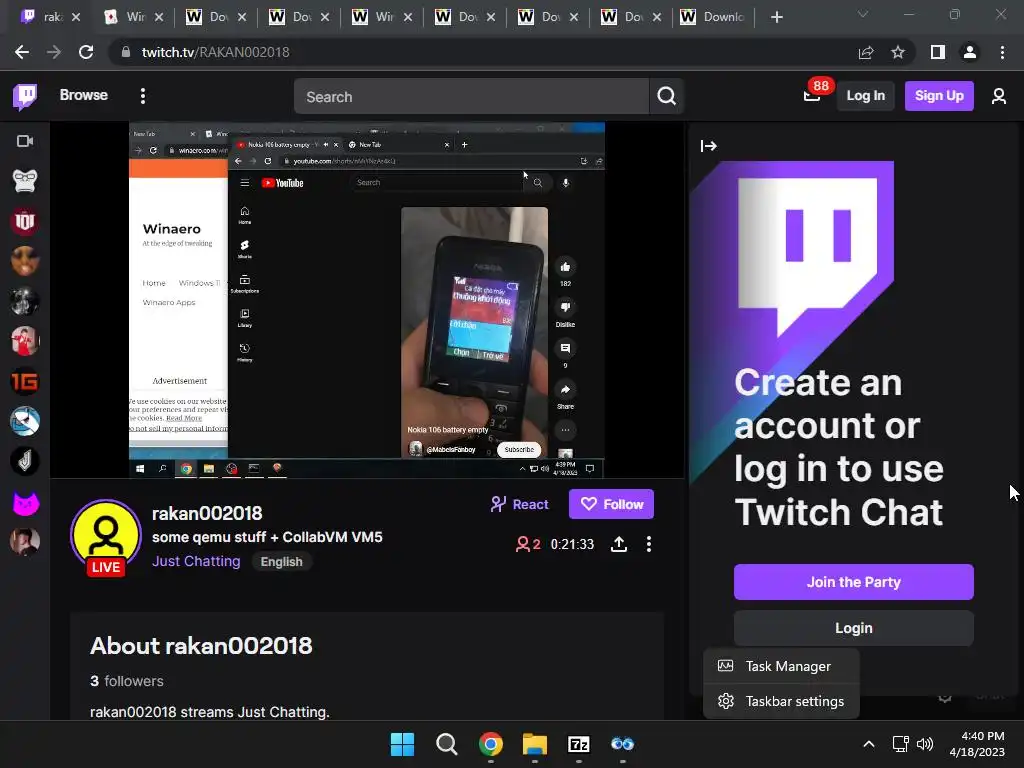This screenshot has width=1024, height=768.
Task: Go forward with the browser forward arrow
Action: click(54, 52)
